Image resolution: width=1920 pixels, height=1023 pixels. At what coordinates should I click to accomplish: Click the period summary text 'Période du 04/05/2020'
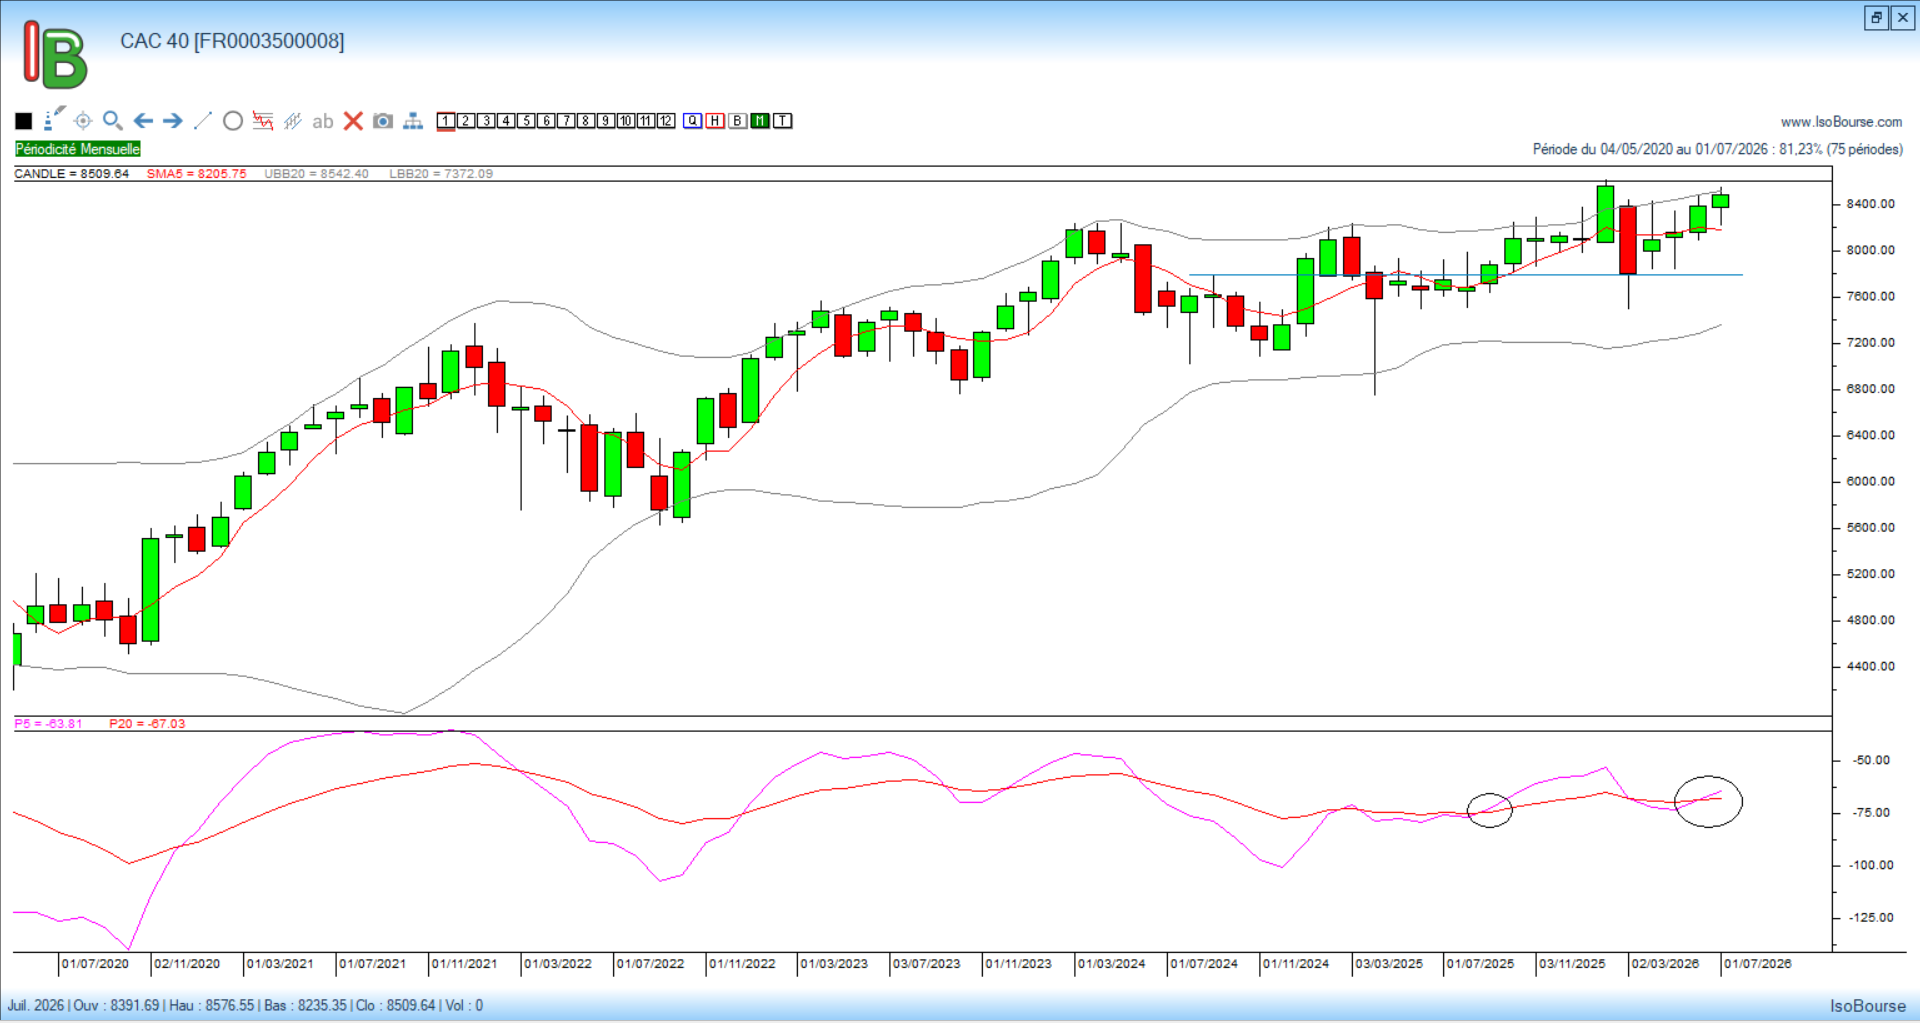pyautogui.click(x=1602, y=149)
